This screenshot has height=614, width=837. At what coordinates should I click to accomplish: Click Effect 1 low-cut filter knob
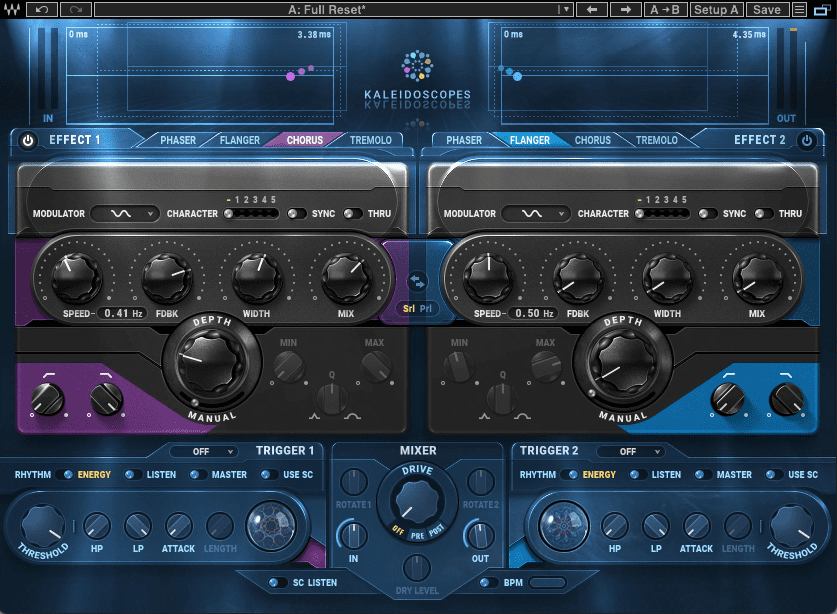(48, 399)
